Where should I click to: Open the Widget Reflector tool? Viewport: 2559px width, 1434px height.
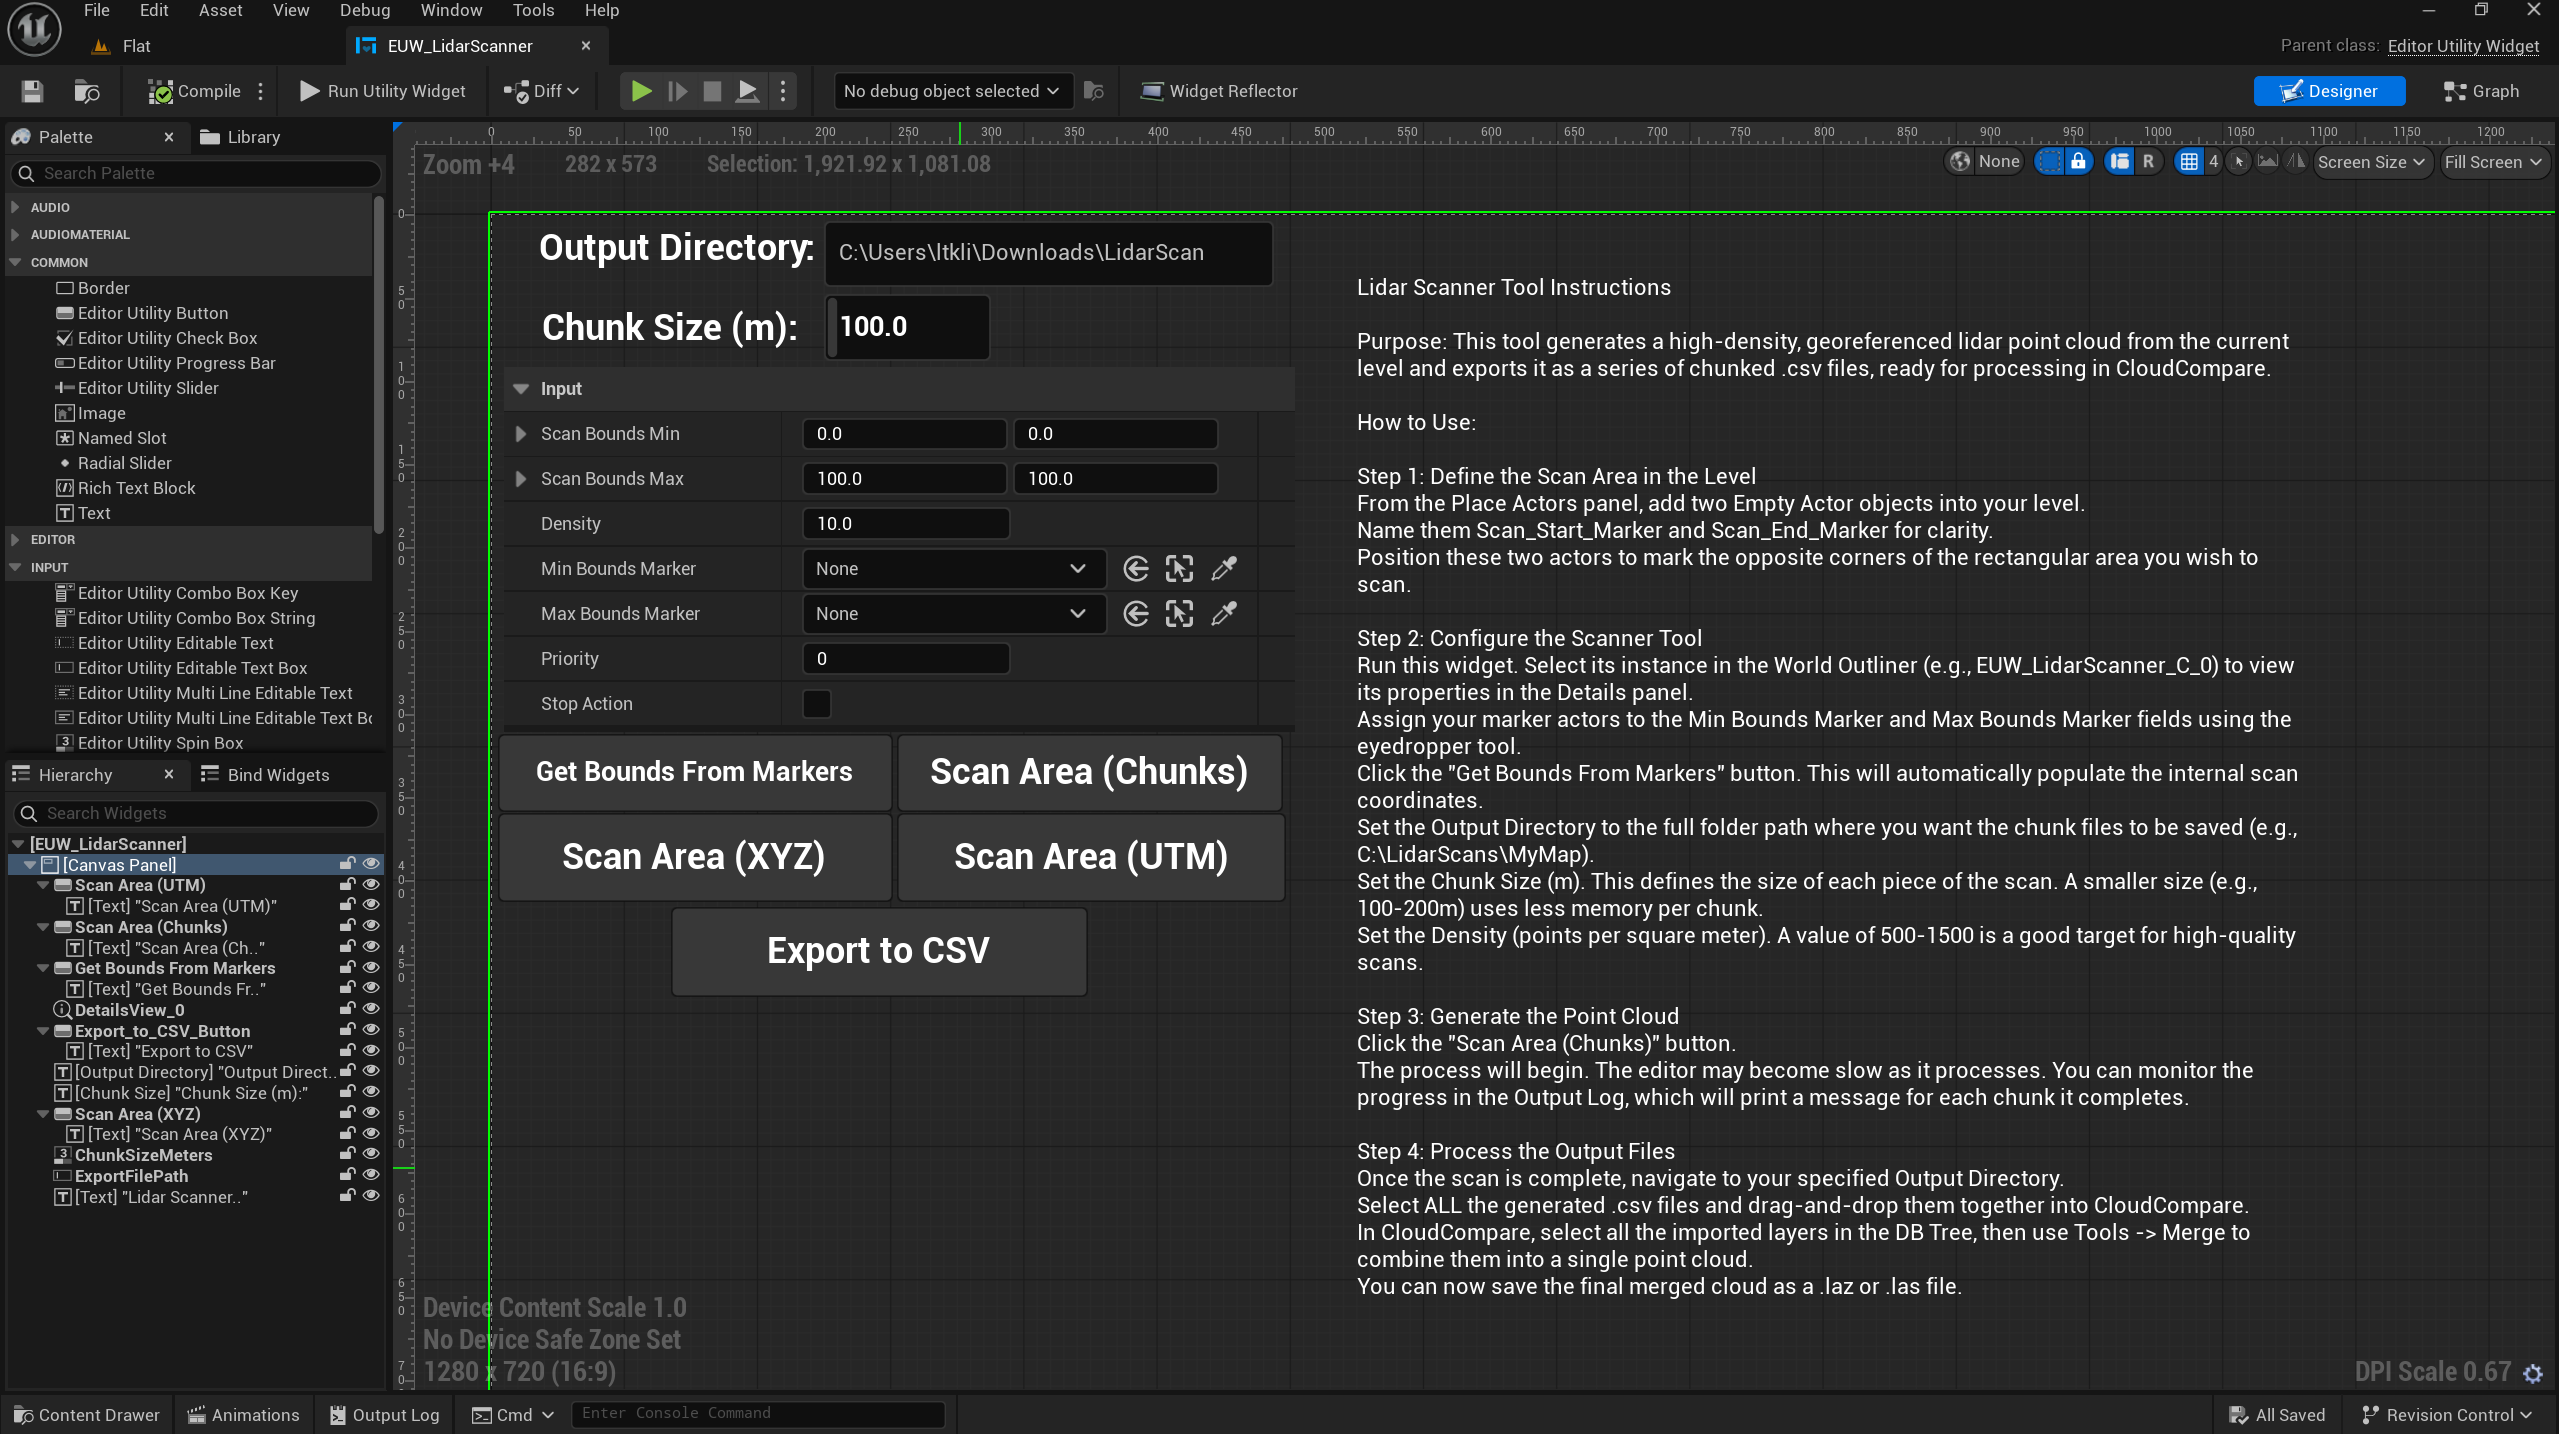click(1219, 91)
